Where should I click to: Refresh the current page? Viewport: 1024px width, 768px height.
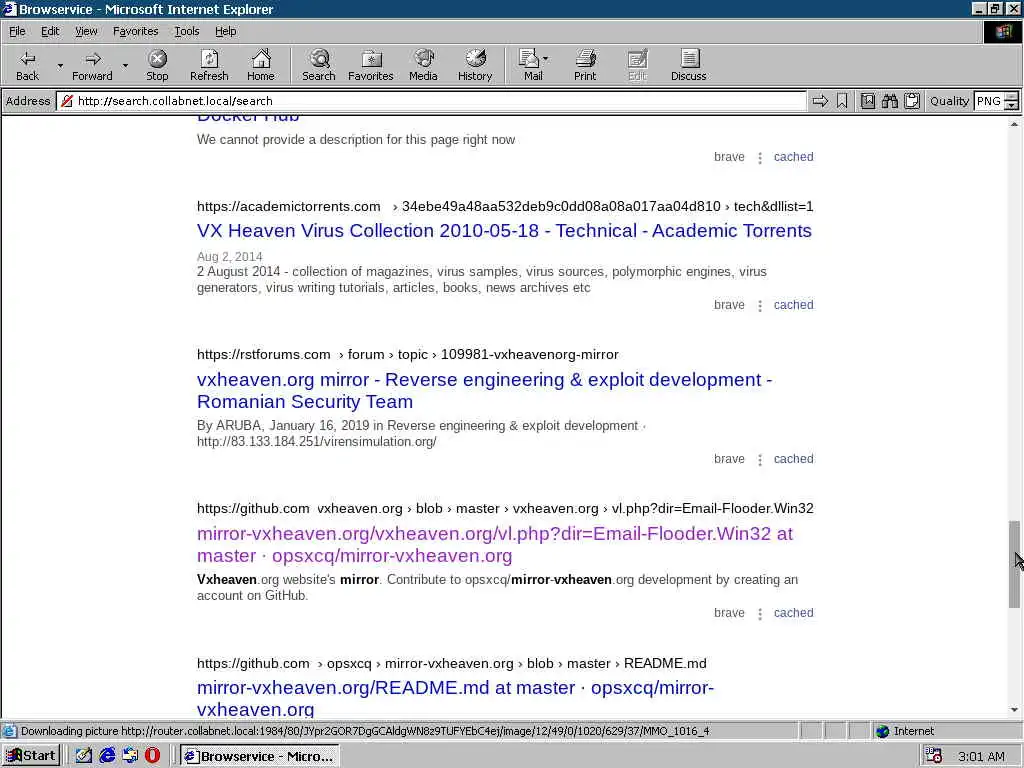click(x=209, y=65)
